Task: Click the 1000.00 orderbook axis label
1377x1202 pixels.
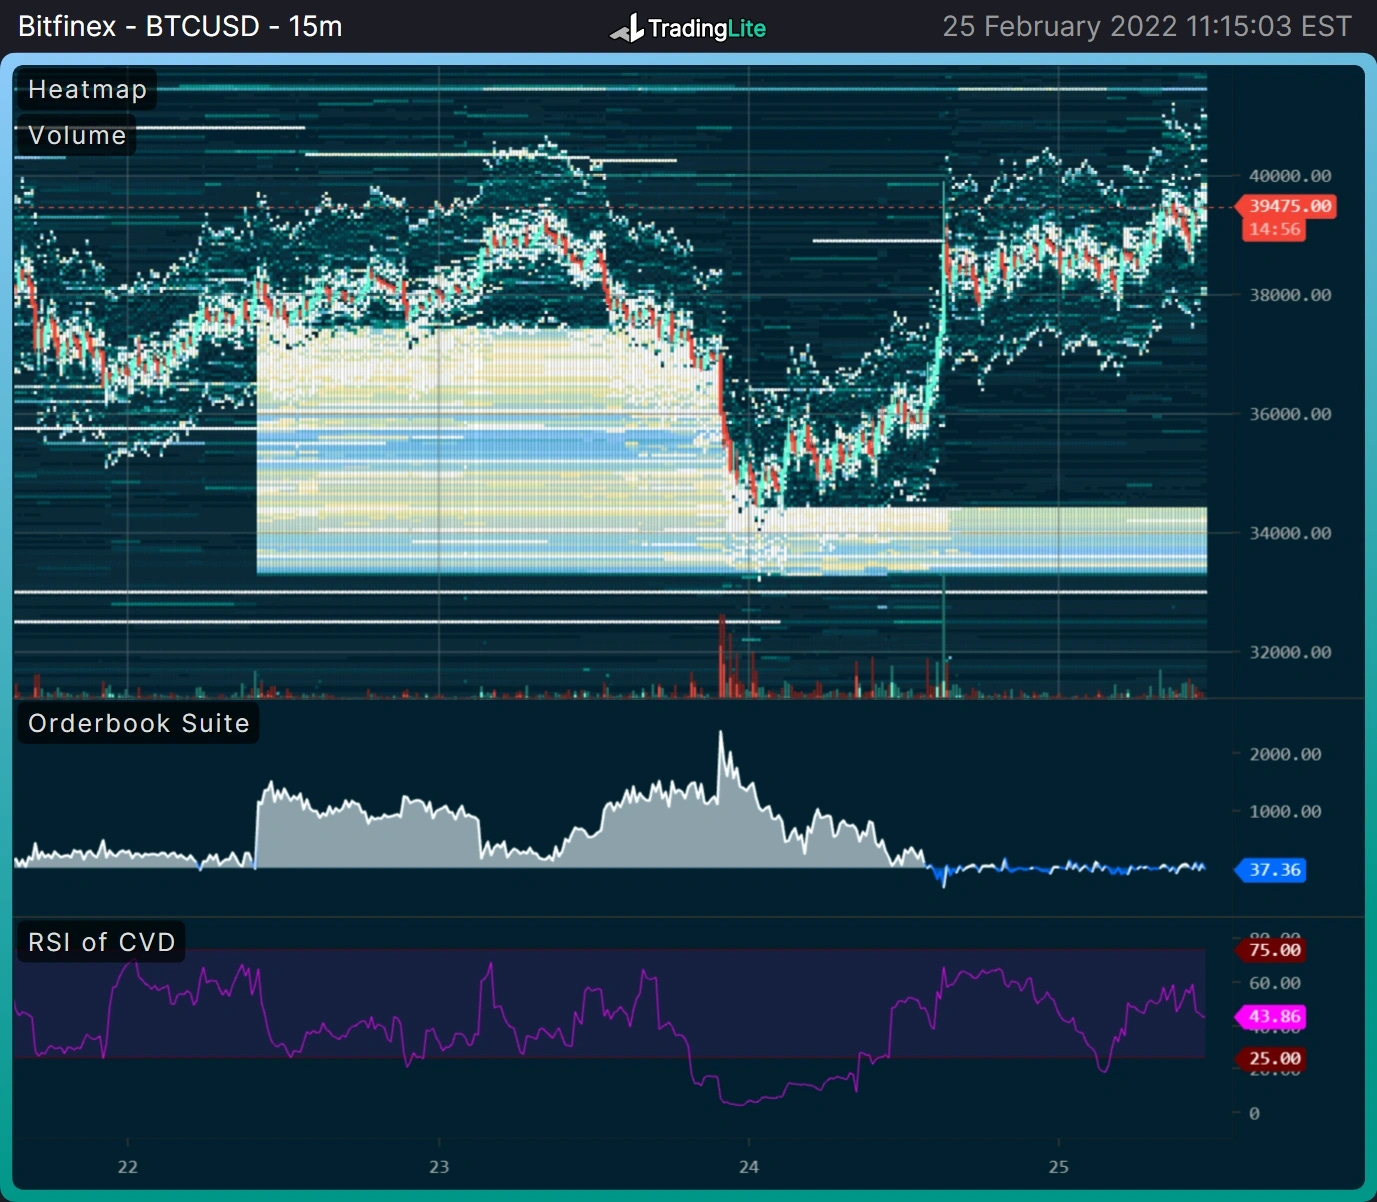Action: coord(1285,811)
